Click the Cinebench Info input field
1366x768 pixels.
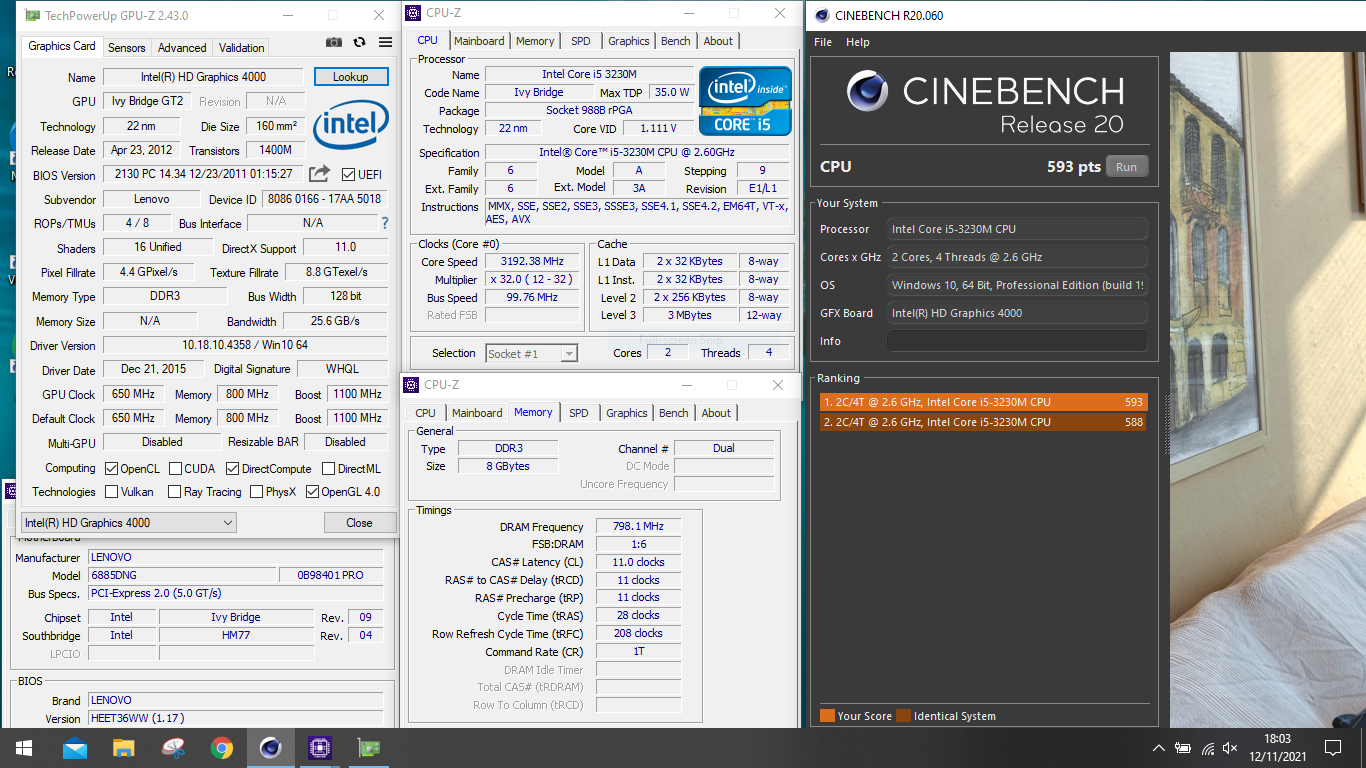point(1017,341)
